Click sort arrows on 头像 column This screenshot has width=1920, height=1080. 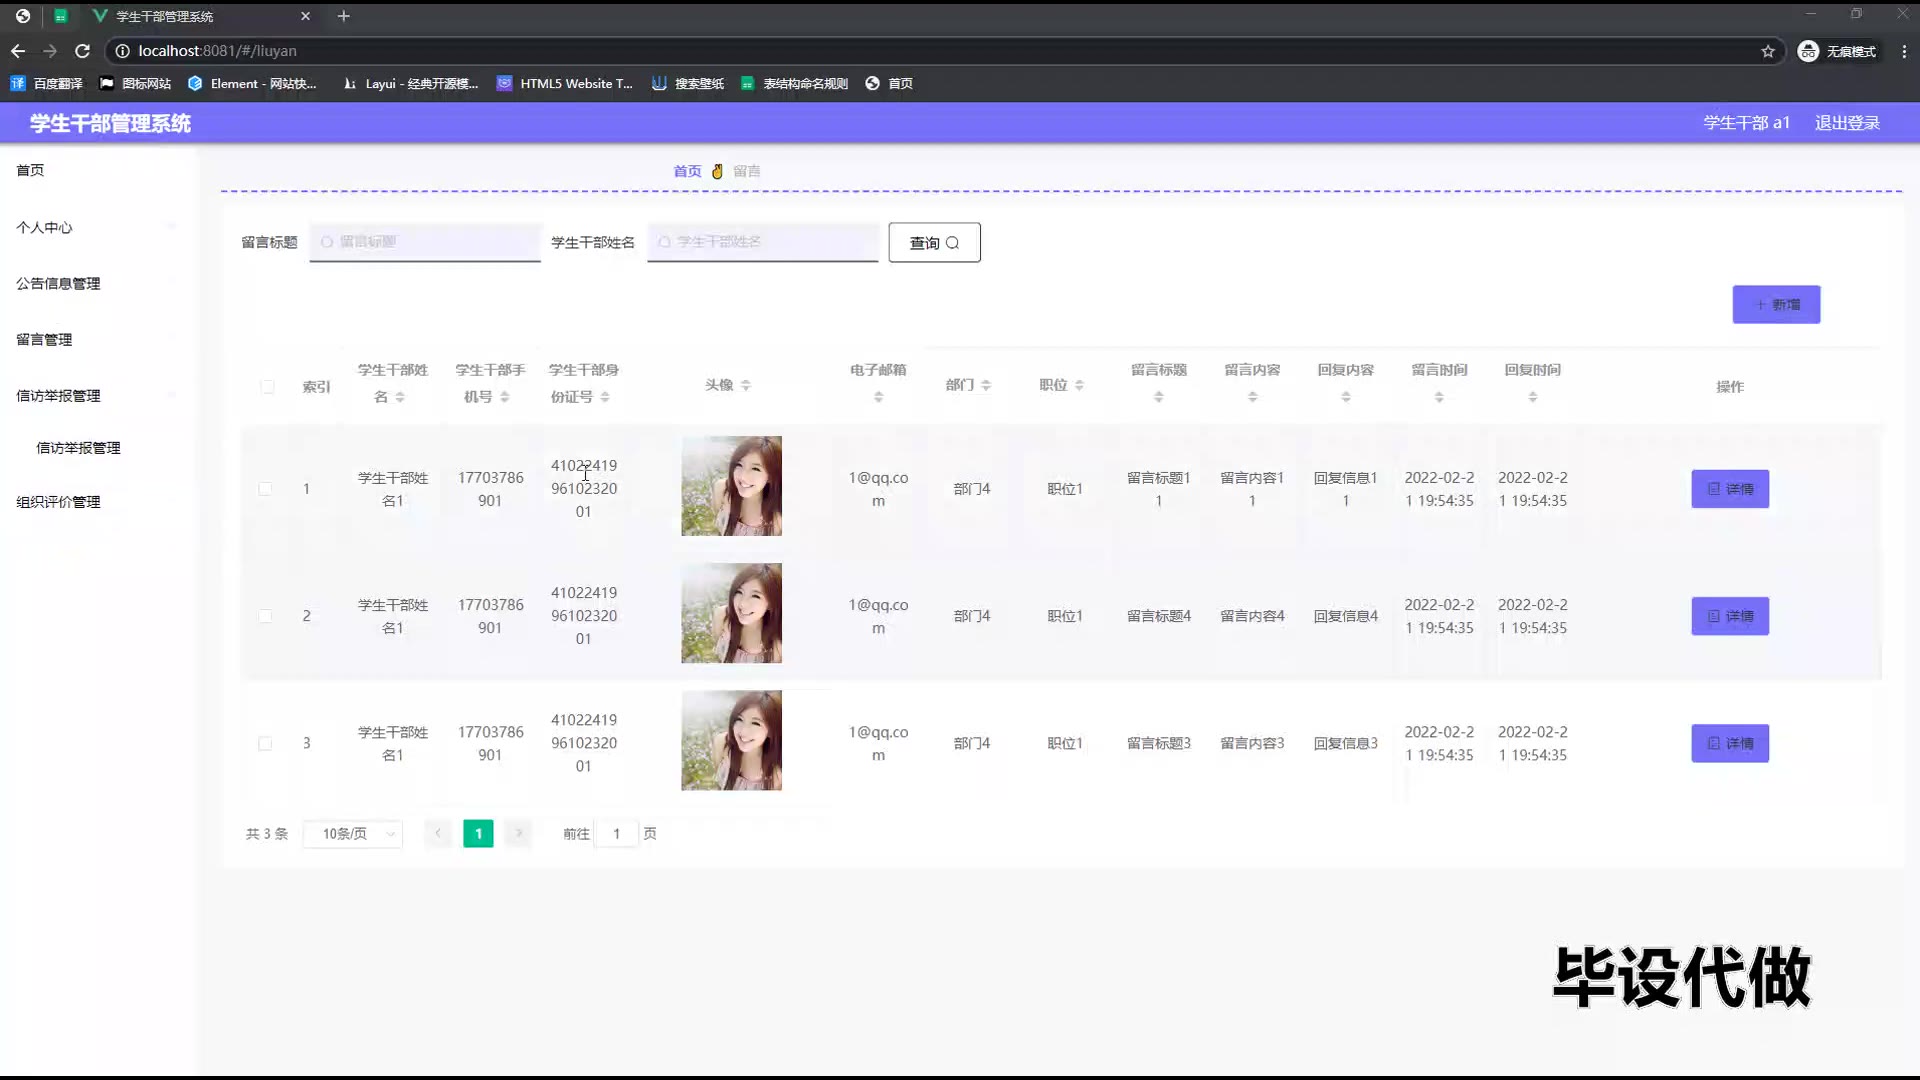746,385
